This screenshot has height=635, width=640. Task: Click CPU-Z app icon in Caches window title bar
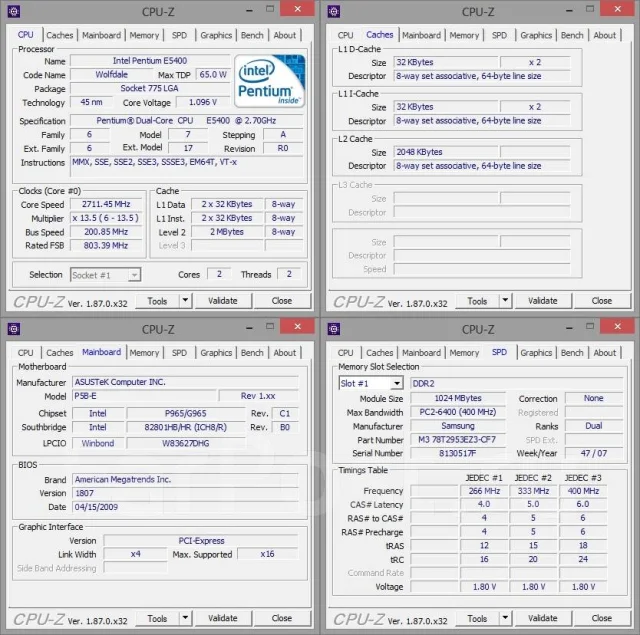coord(333,11)
